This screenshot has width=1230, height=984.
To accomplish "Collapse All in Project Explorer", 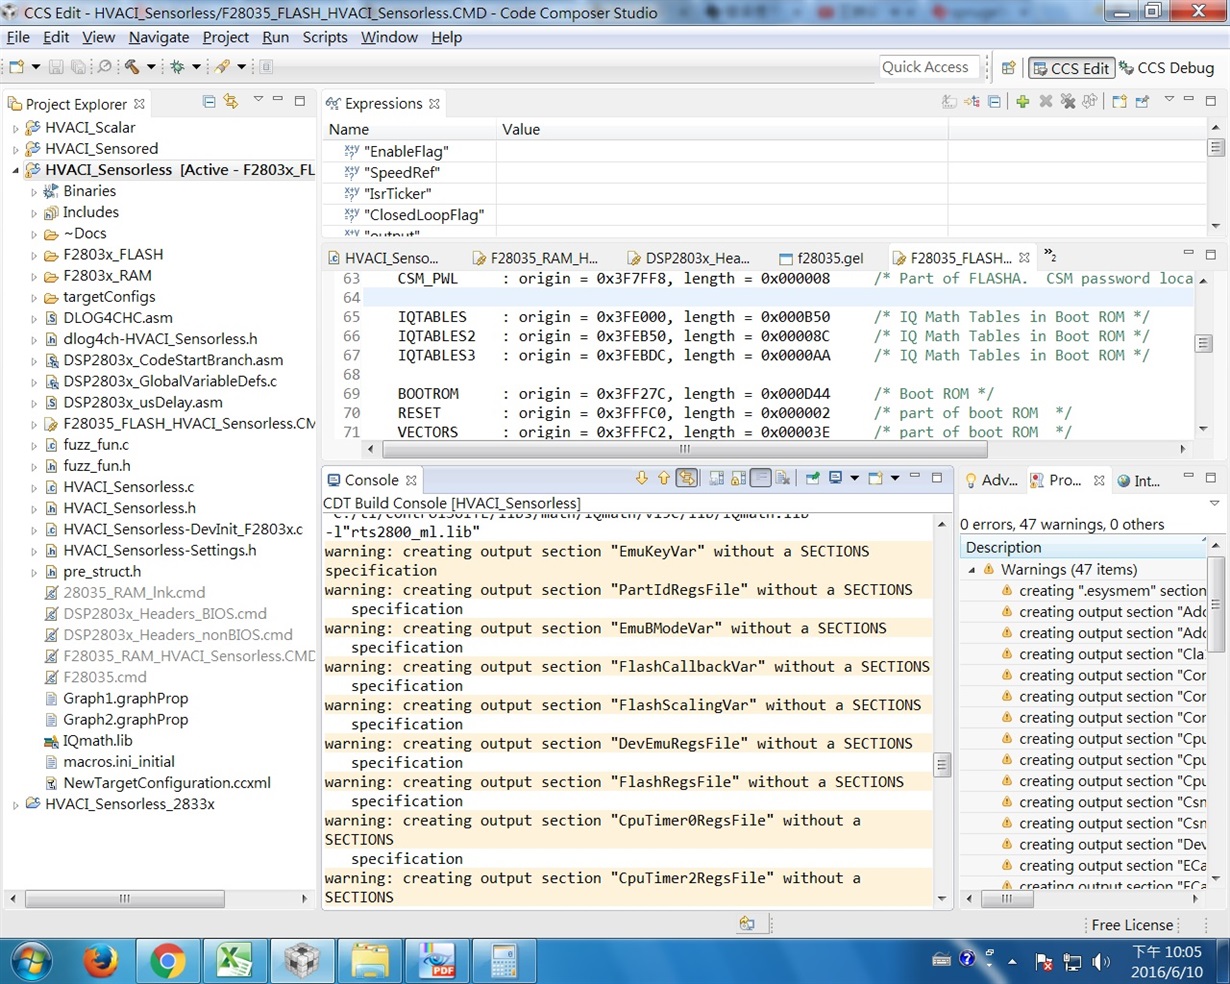I will (x=209, y=102).
